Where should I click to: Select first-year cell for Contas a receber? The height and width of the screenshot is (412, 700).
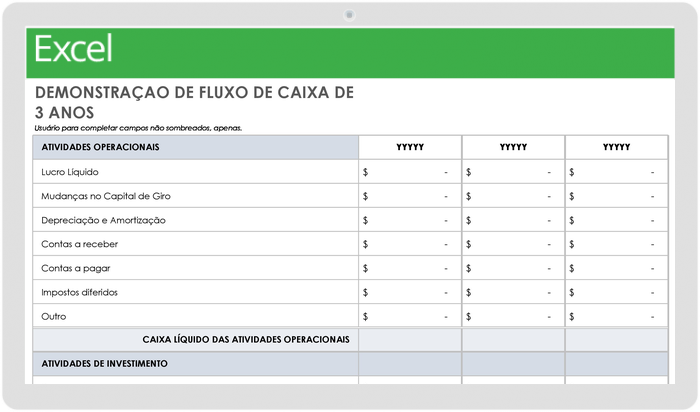click(410, 244)
